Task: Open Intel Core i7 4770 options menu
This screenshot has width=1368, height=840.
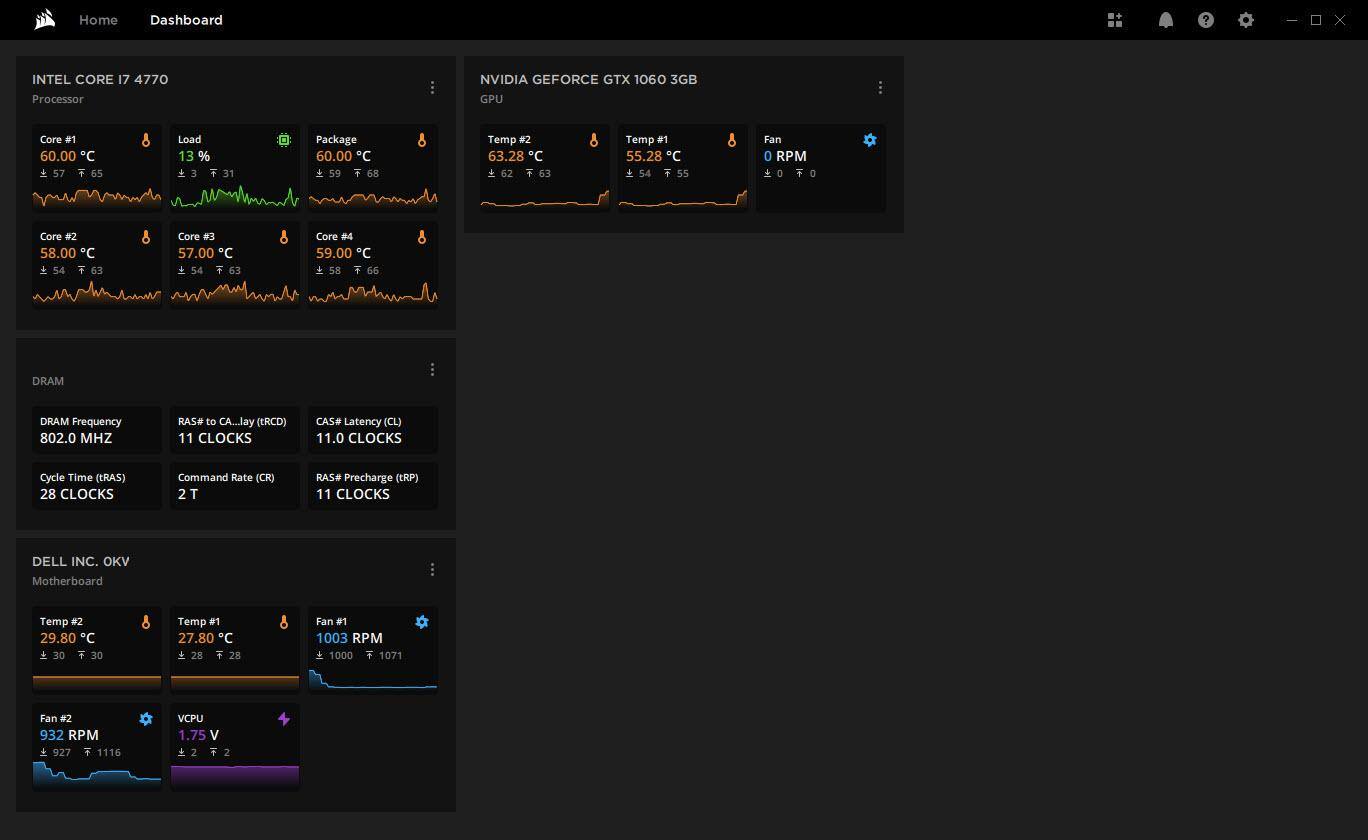Action: pos(432,88)
